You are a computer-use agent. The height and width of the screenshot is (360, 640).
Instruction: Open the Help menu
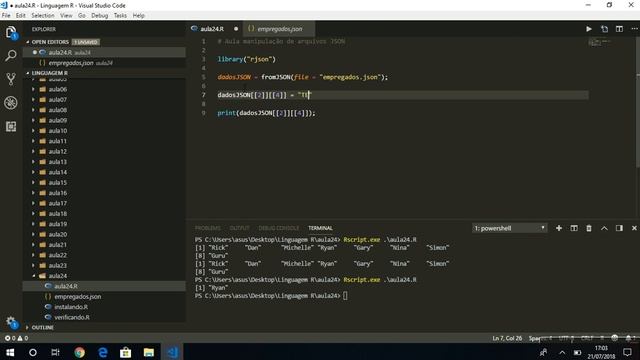(138, 16)
